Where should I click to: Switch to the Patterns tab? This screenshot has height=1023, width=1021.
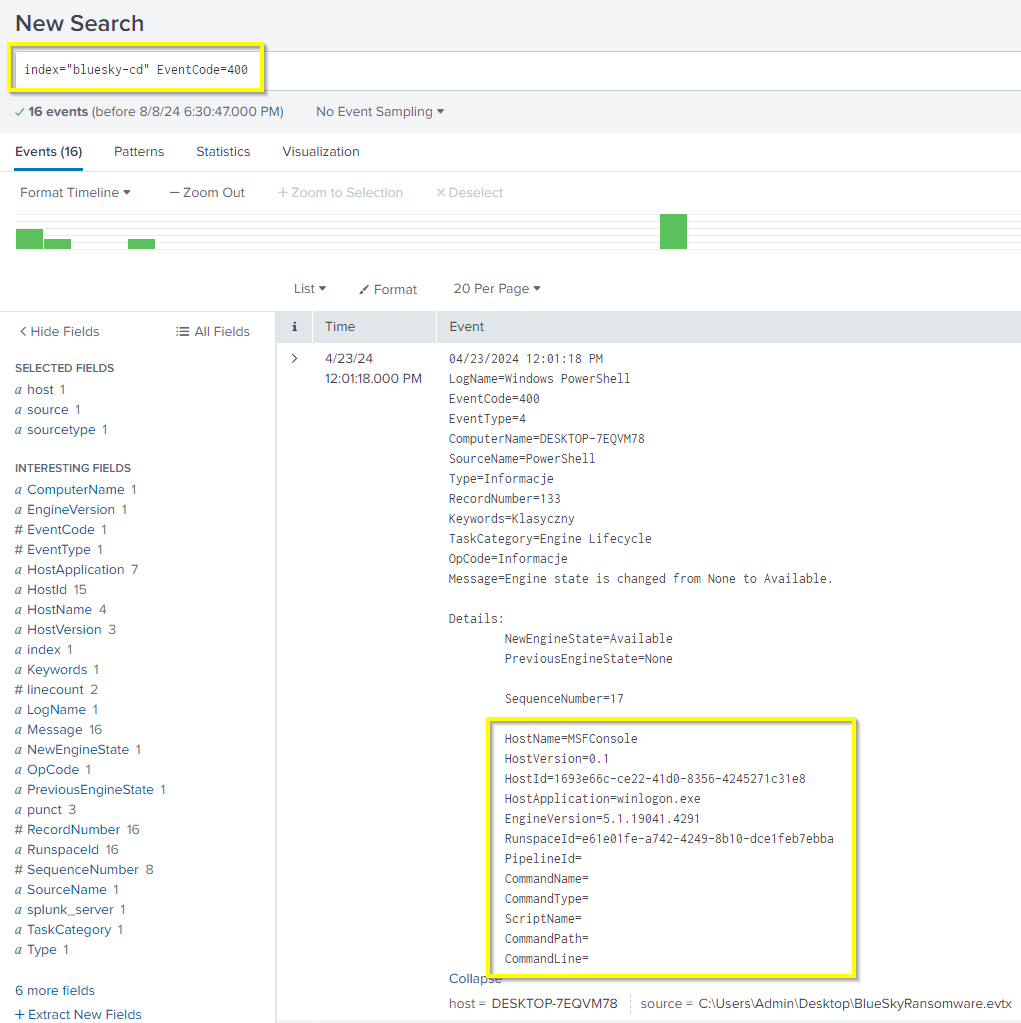[139, 152]
